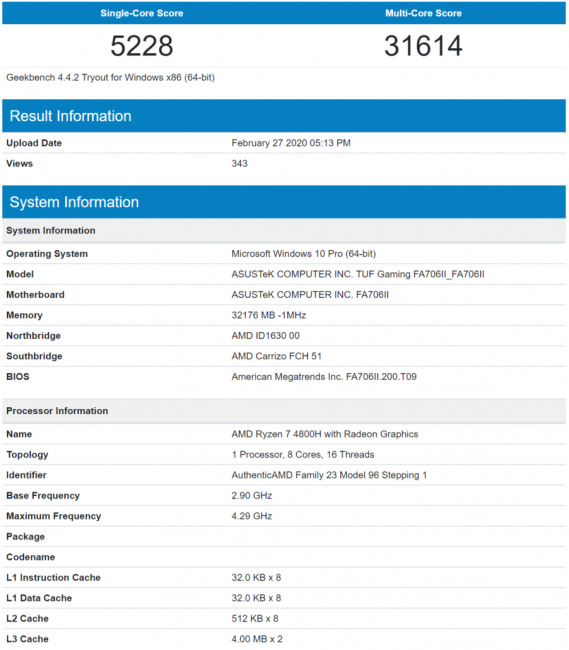Click the L1 Data Cache row label
Viewport: 569px width, 650px height.
pyautogui.click(x=39, y=598)
